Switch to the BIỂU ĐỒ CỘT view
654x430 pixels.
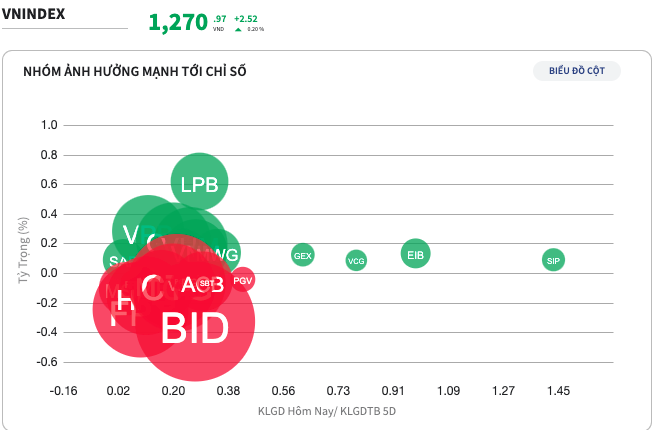(x=577, y=71)
